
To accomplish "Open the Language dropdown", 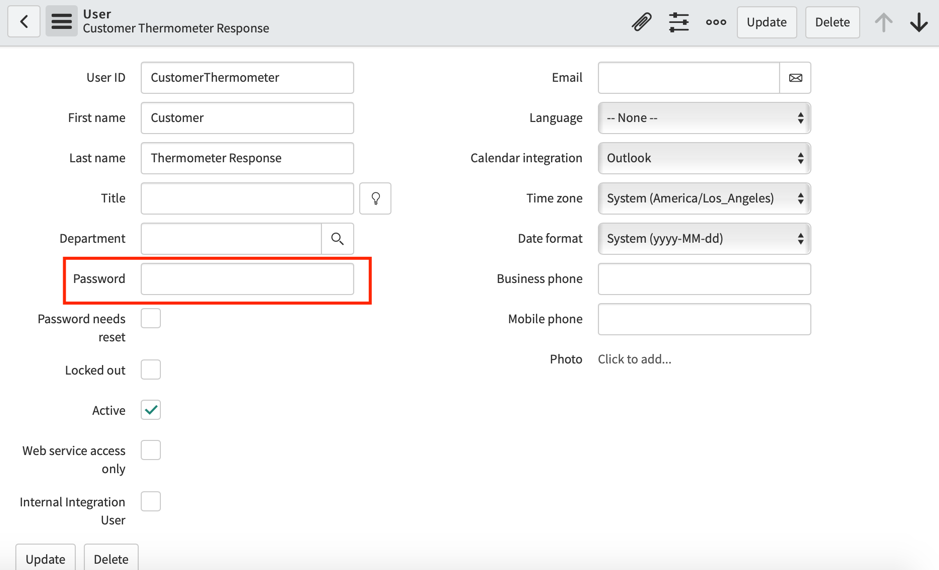I will [x=704, y=118].
